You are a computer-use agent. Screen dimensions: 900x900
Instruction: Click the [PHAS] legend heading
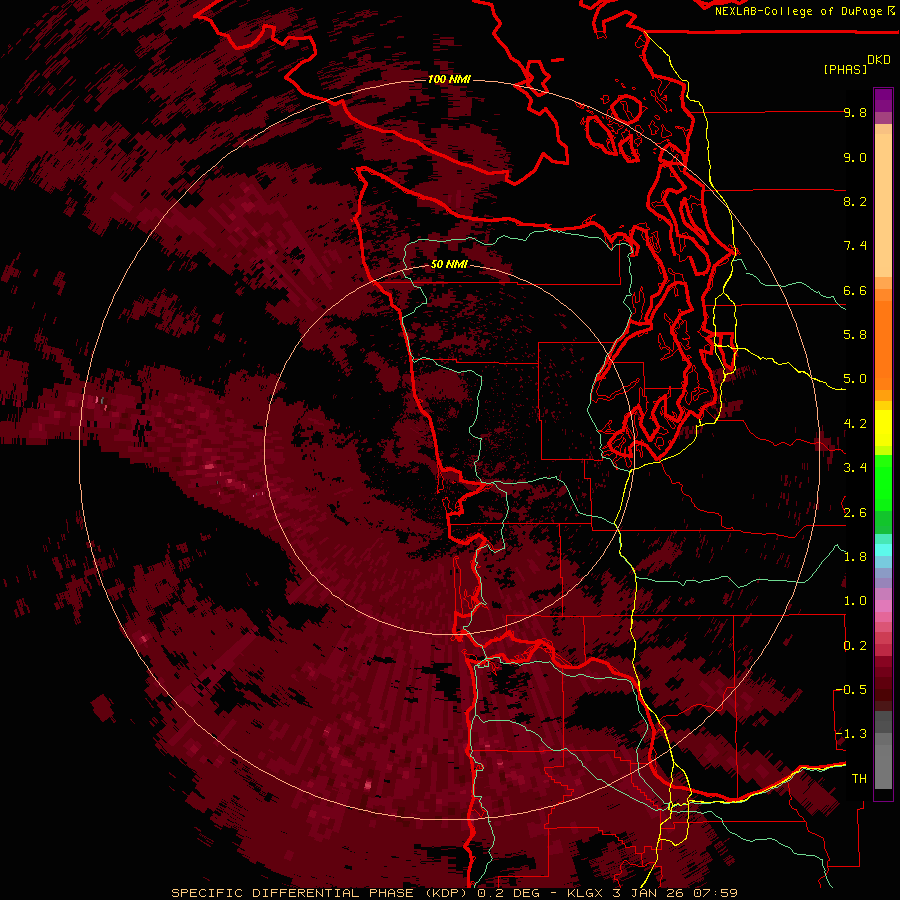coord(845,69)
